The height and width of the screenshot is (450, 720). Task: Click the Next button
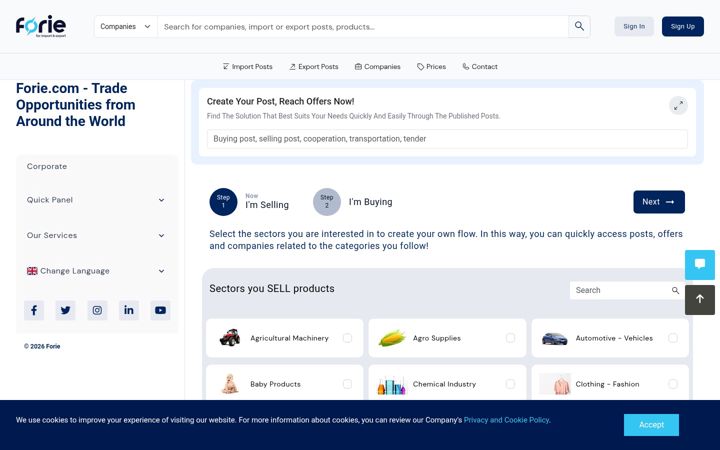pyautogui.click(x=659, y=202)
